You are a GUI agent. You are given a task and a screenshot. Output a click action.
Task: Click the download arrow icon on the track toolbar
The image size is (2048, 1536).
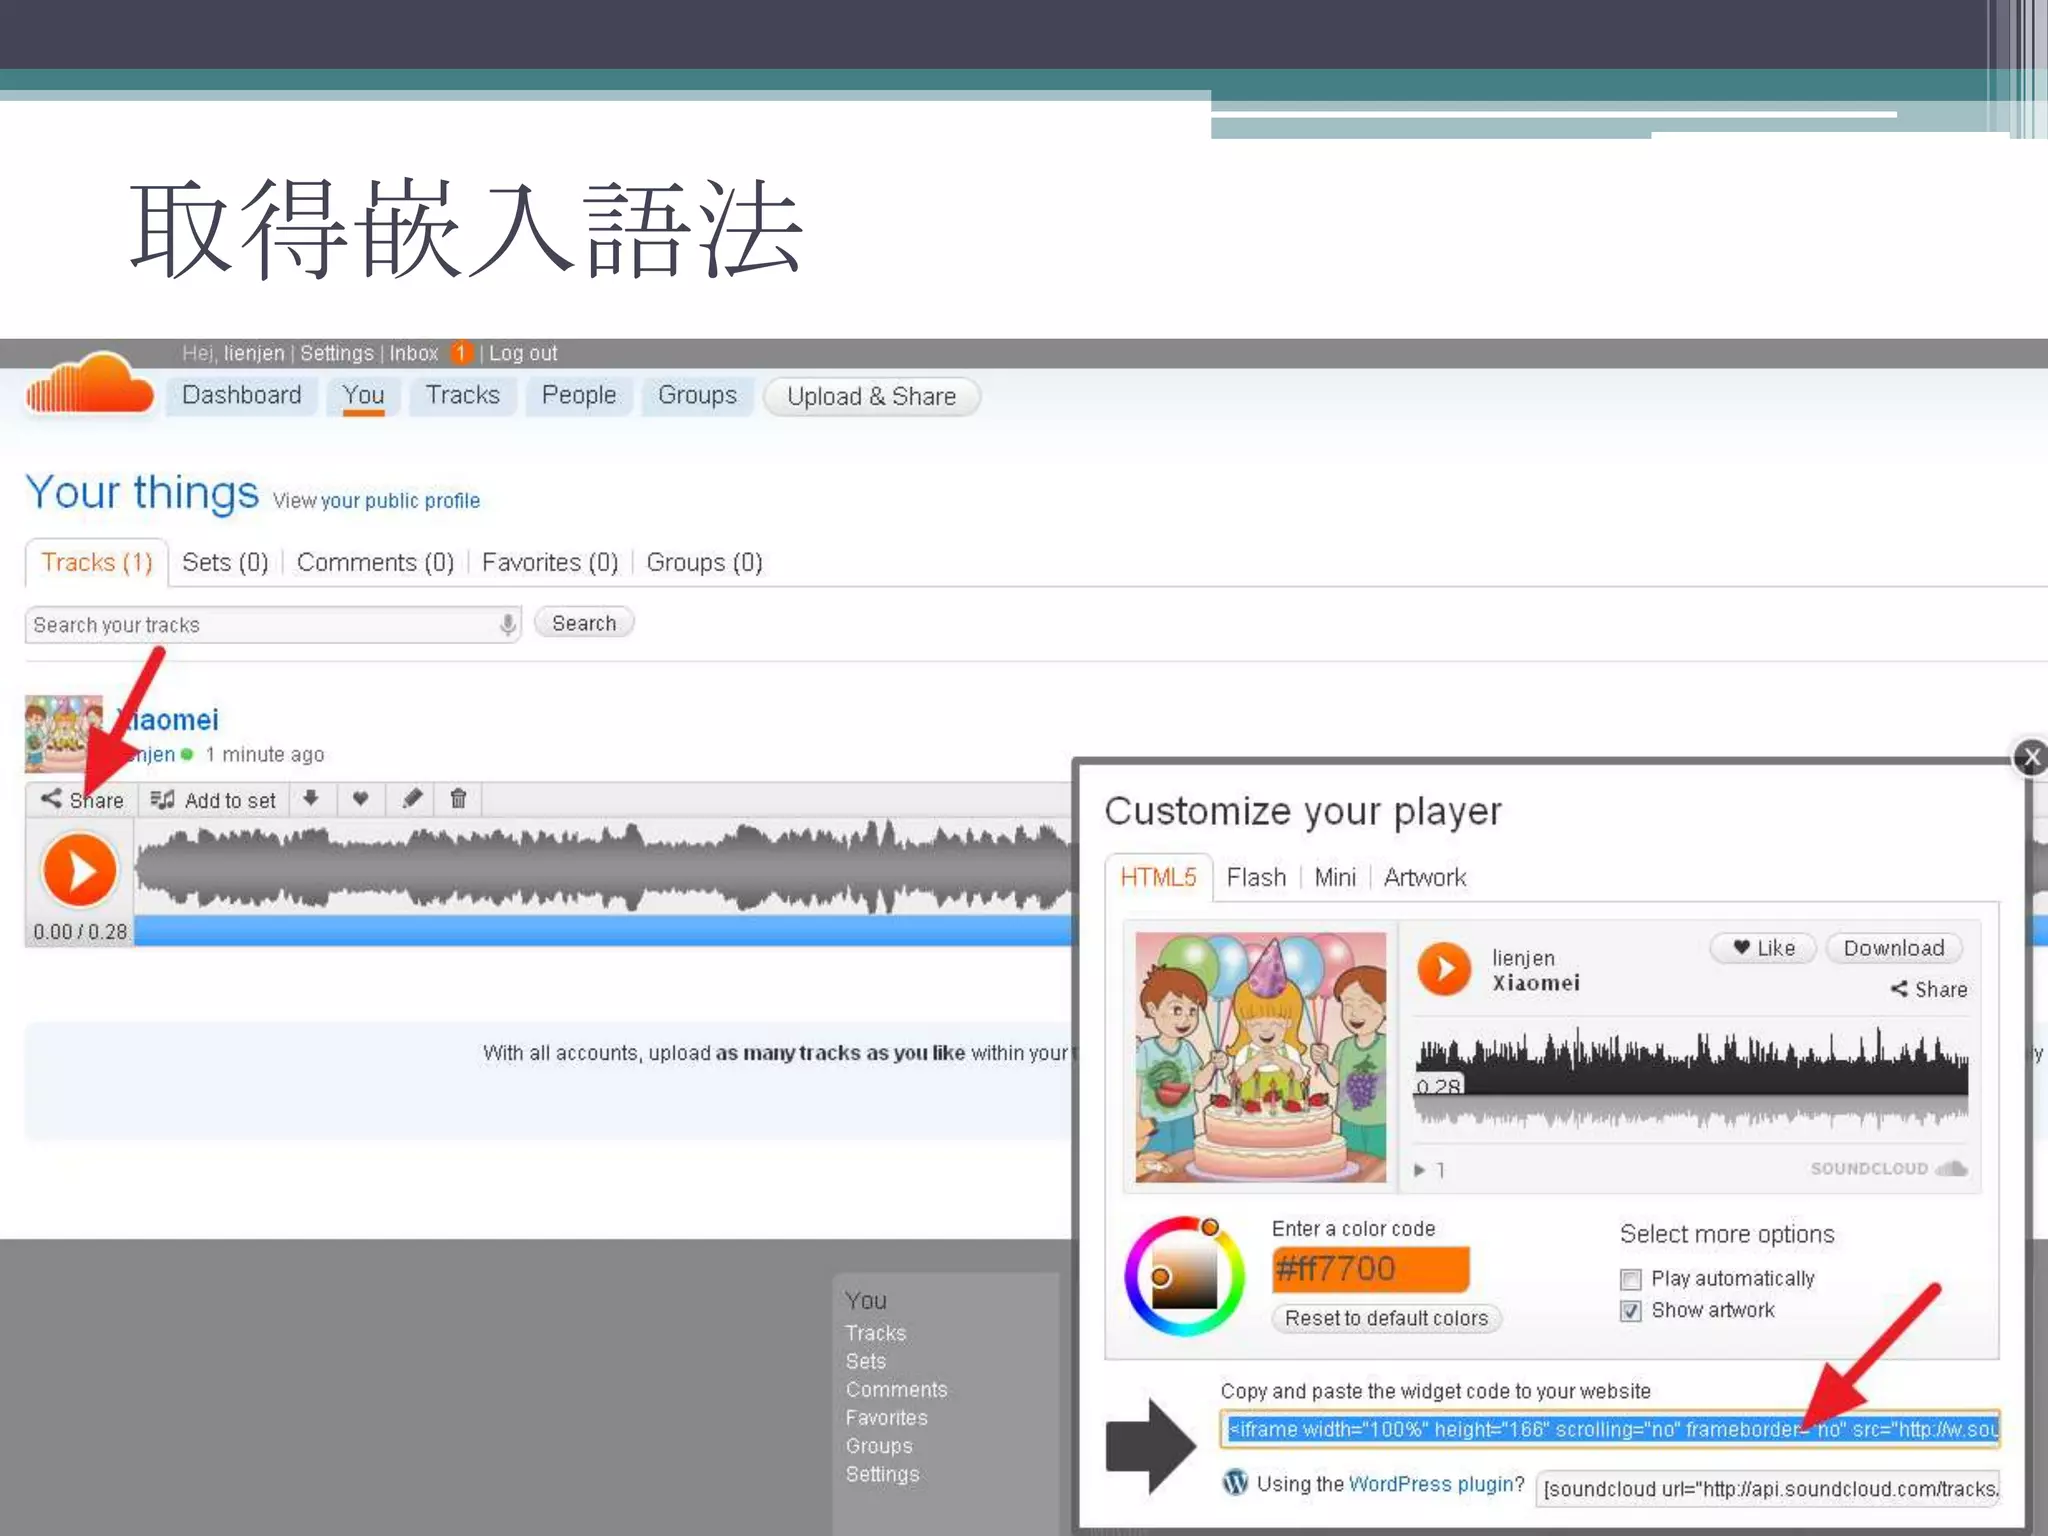(311, 799)
